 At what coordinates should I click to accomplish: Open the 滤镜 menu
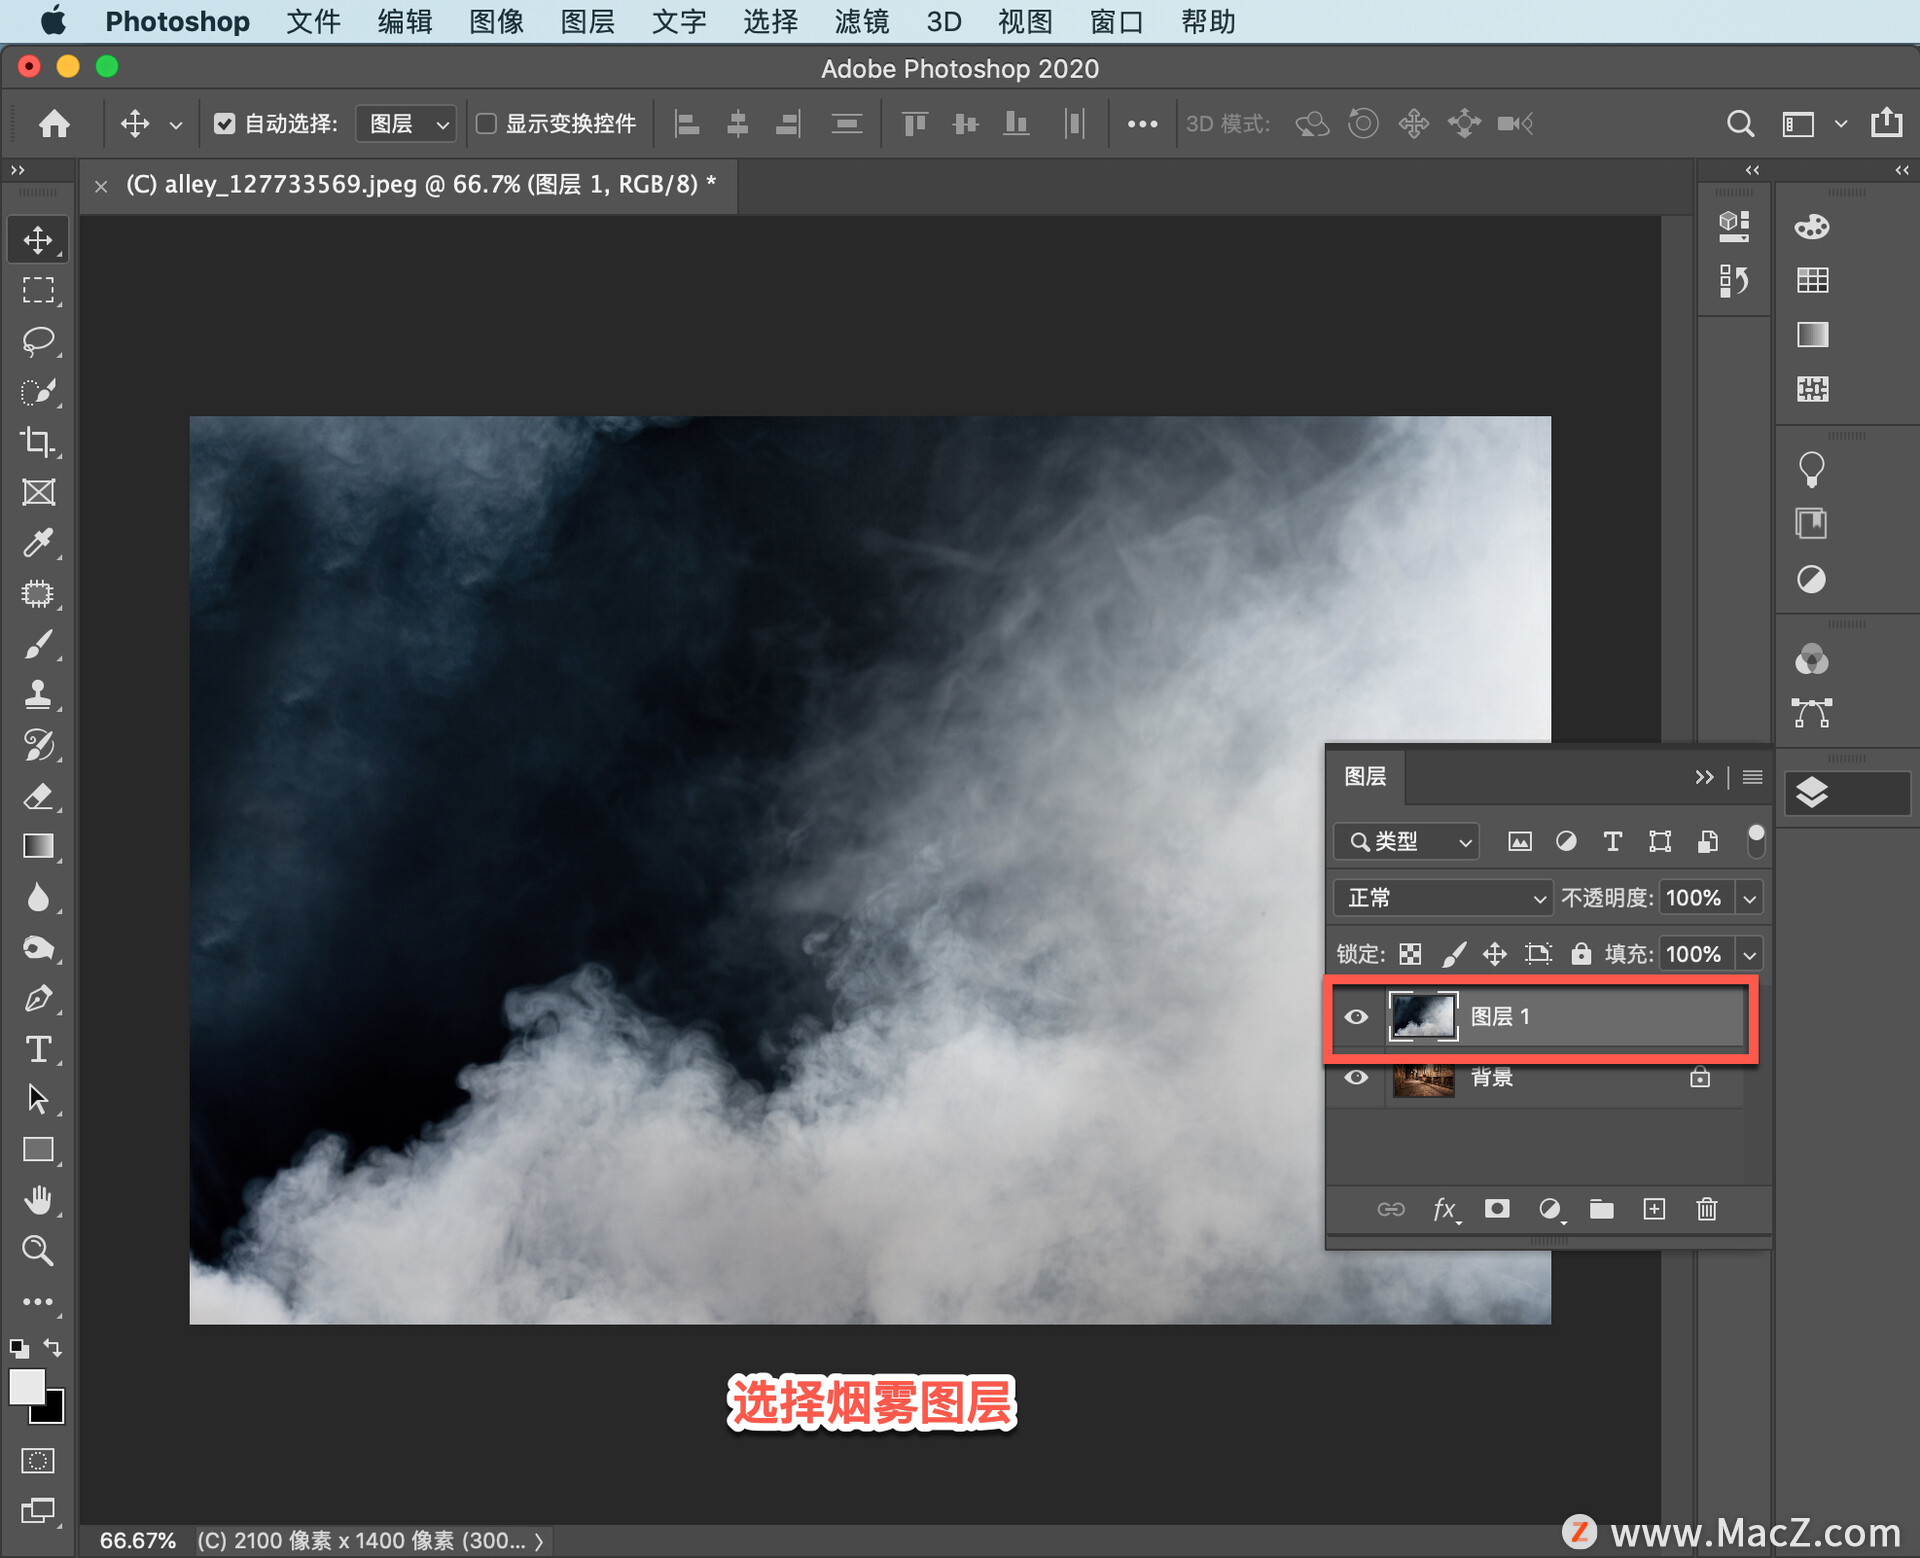[862, 21]
